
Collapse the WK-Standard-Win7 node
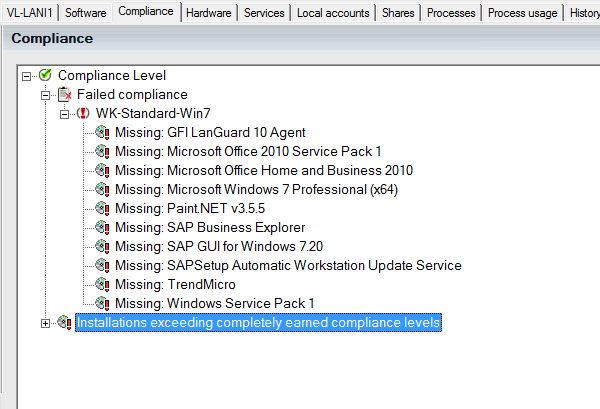point(65,113)
